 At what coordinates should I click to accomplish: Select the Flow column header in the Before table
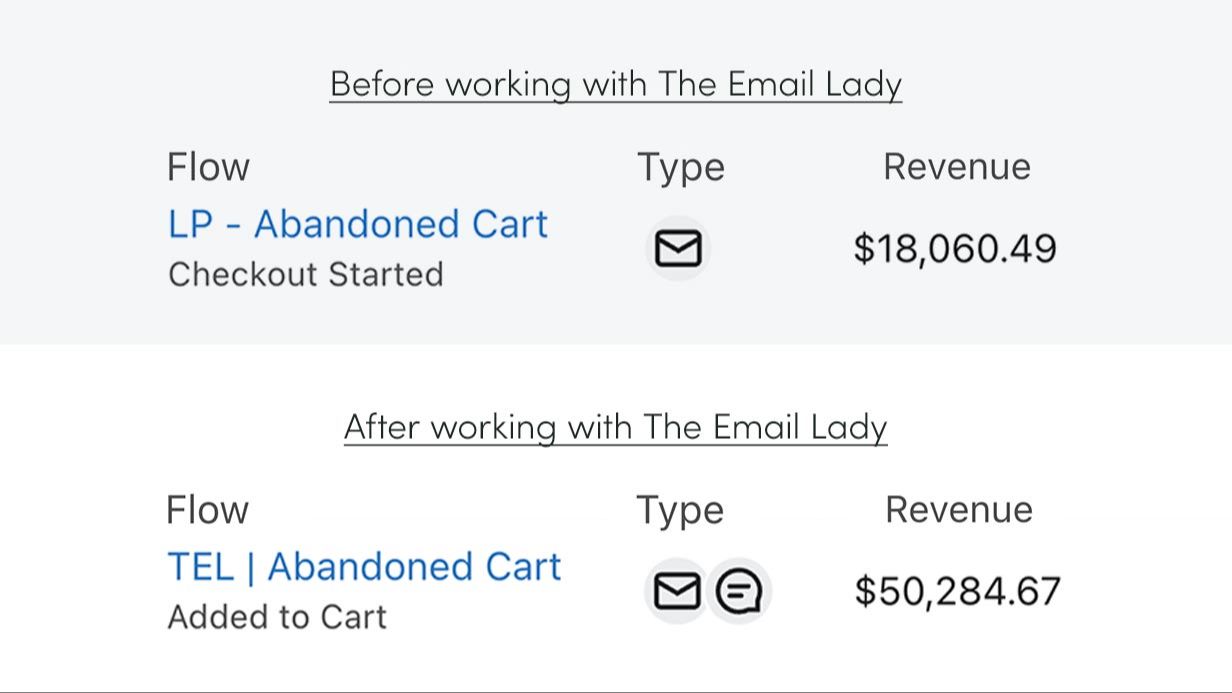click(208, 167)
